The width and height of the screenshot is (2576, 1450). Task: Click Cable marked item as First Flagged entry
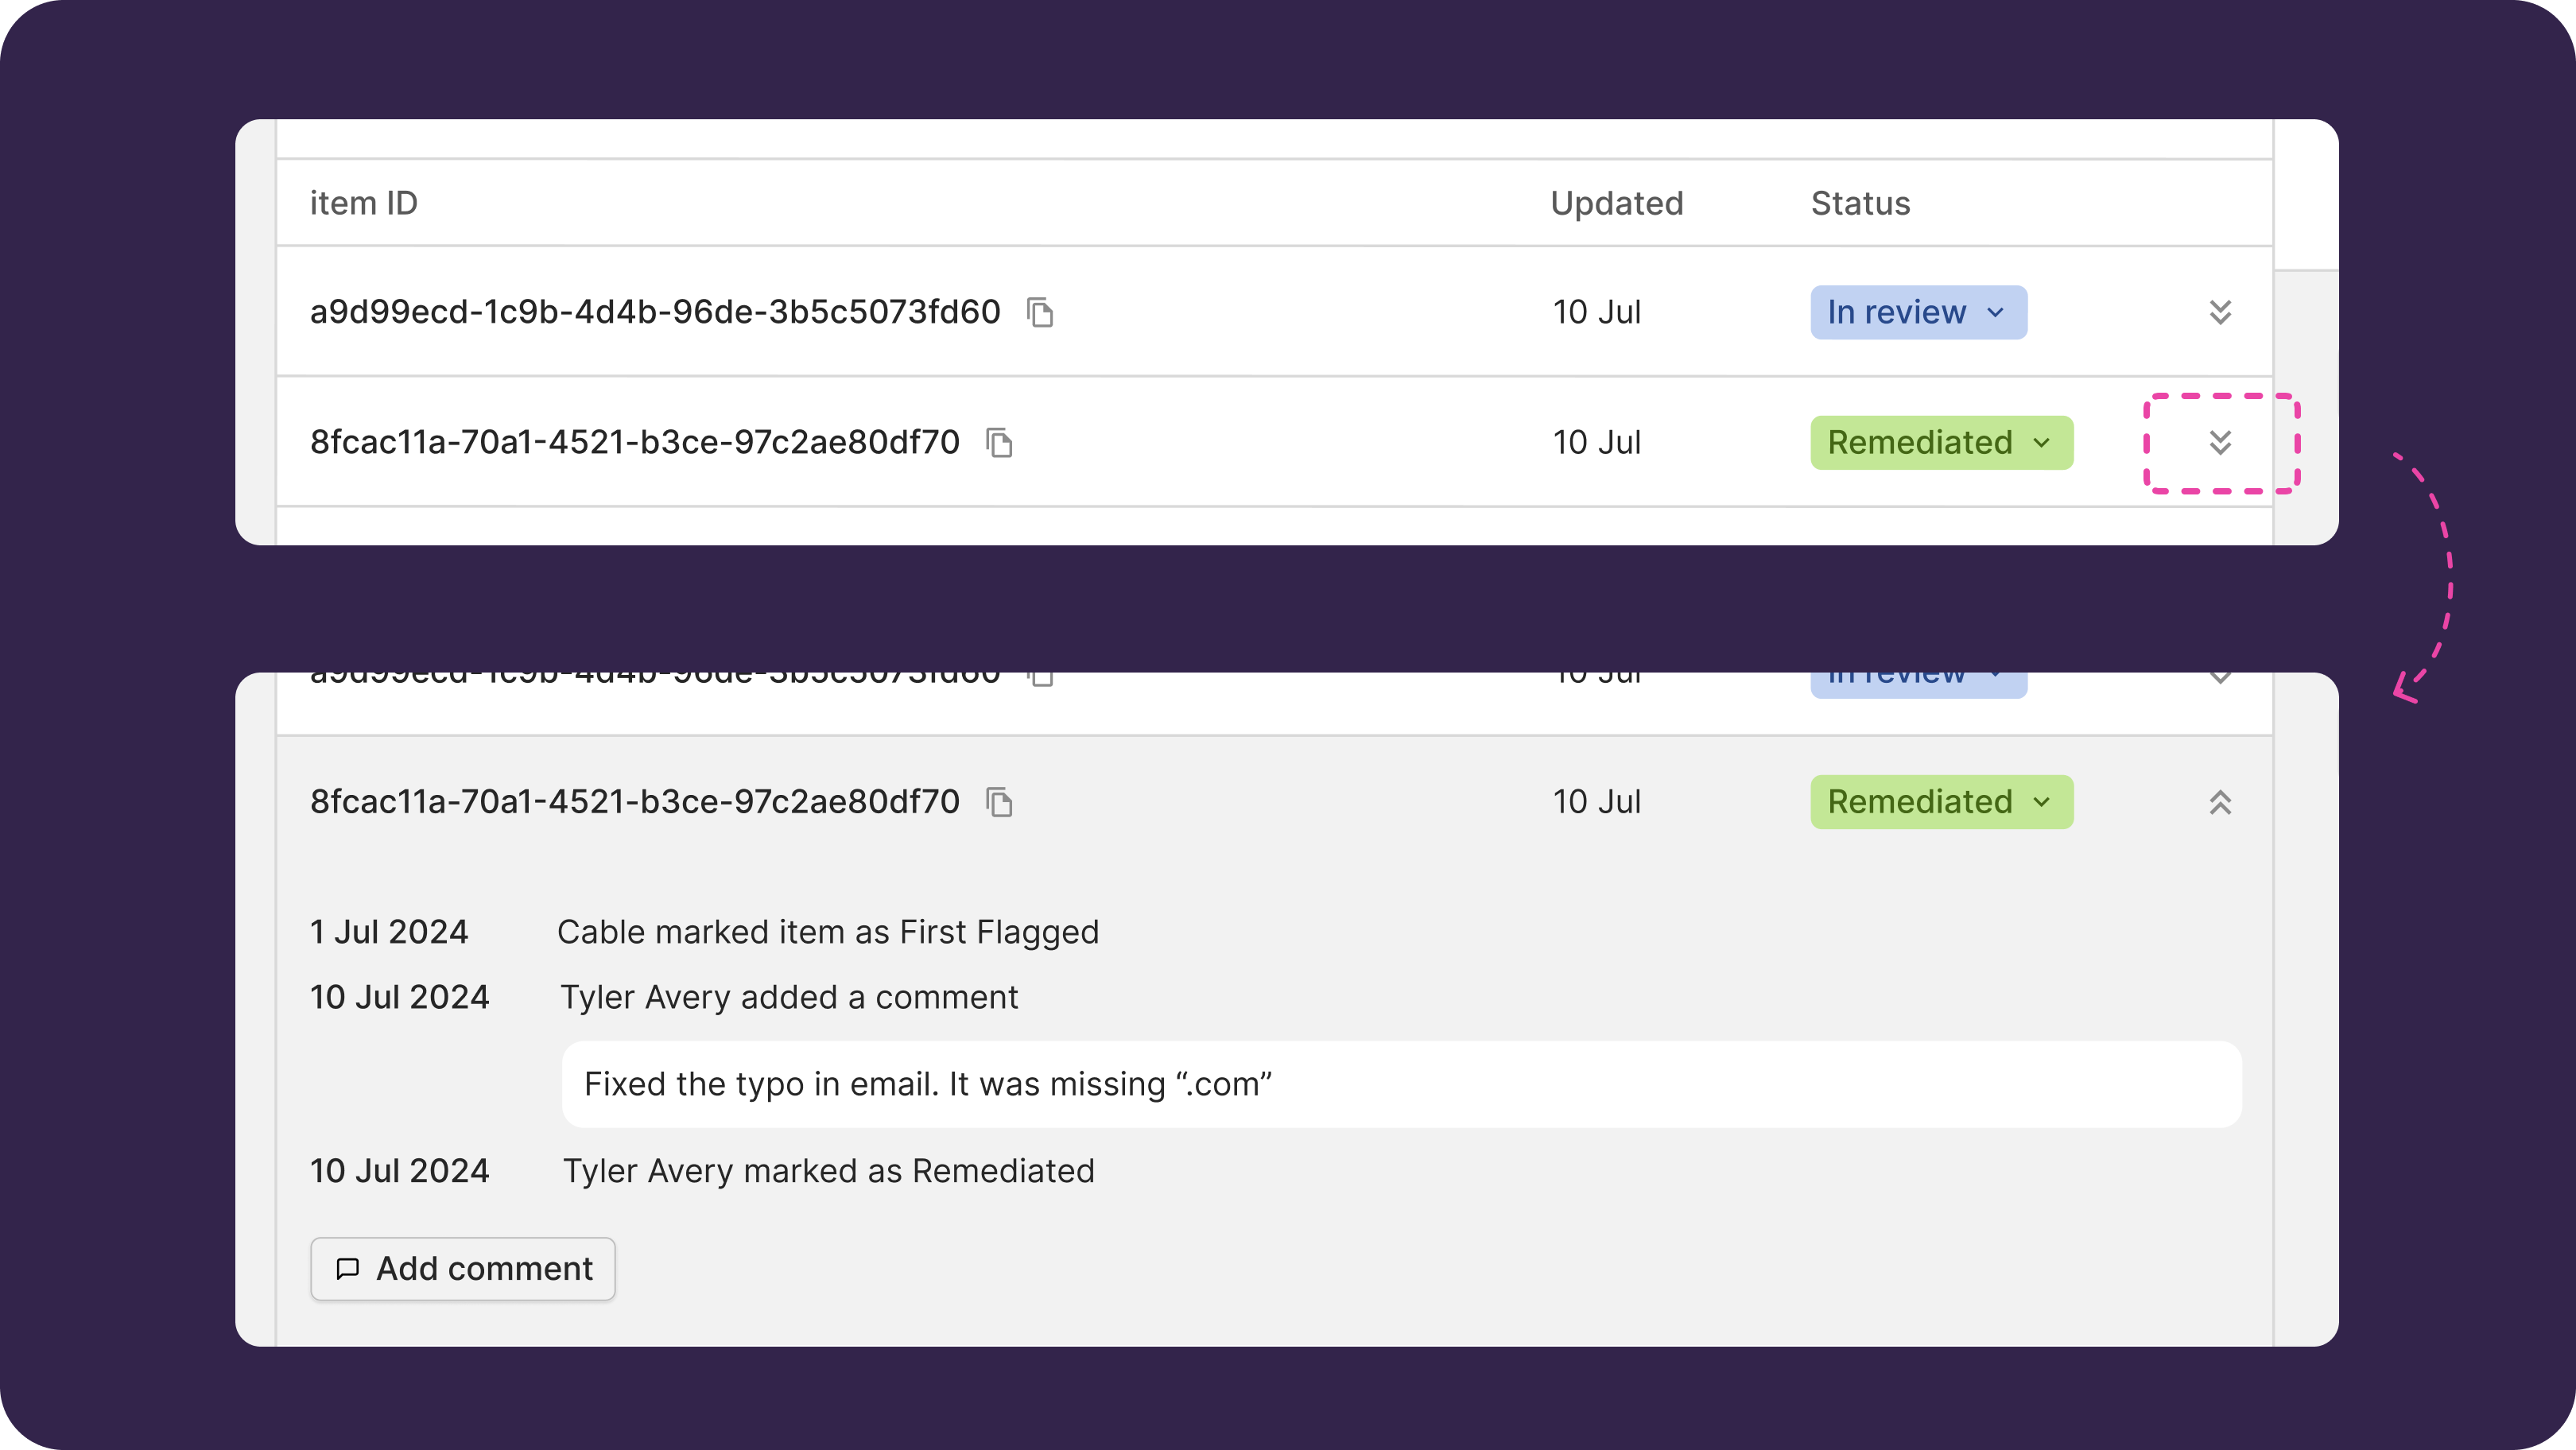827,932
